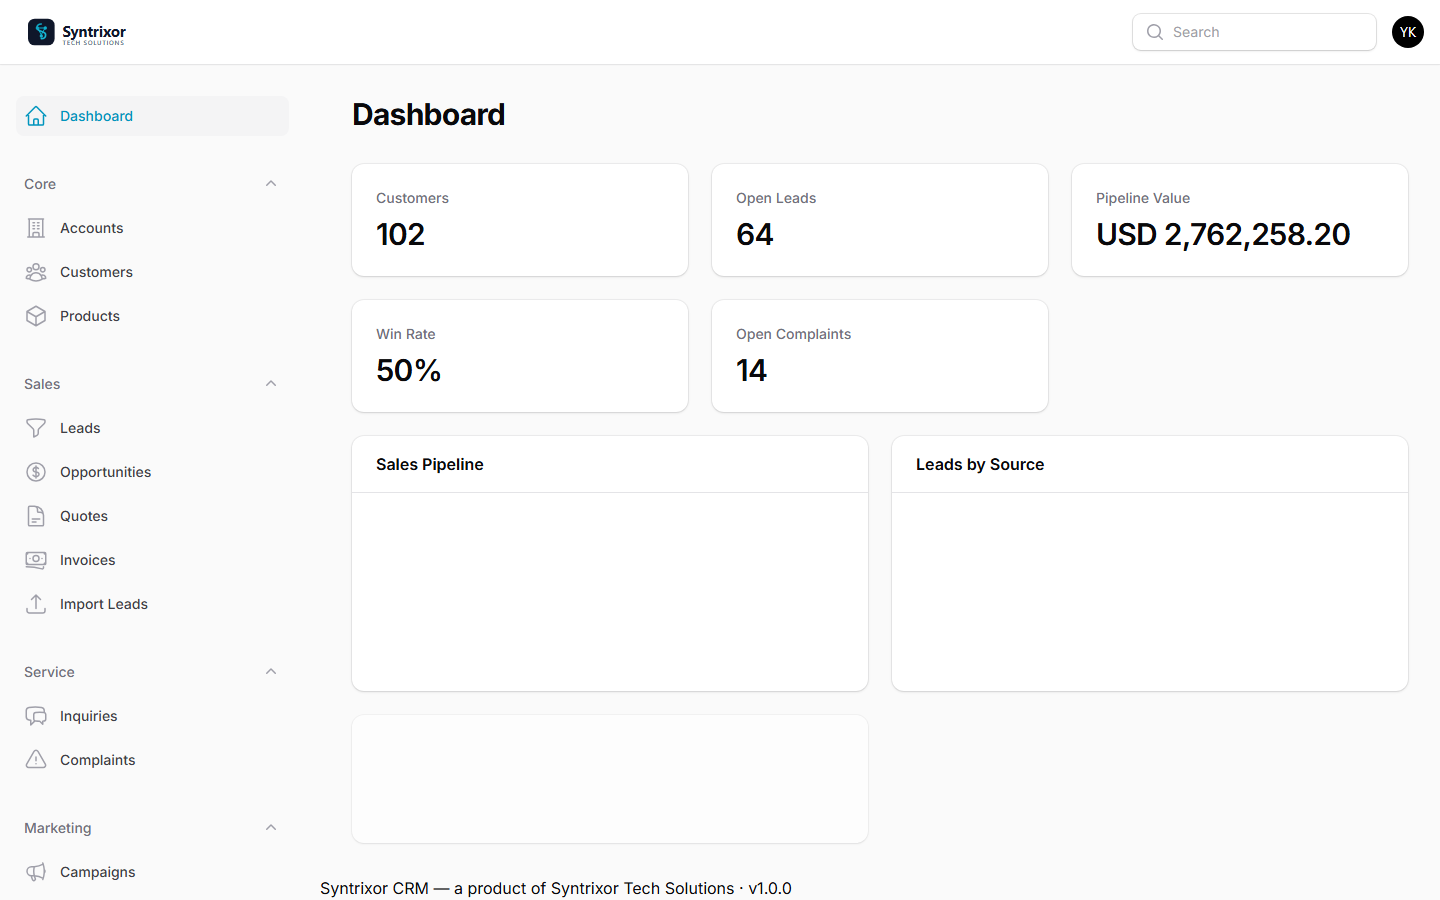Click the Products cube icon
This screenshot has height=900, width=1440.
coord(36,316)
